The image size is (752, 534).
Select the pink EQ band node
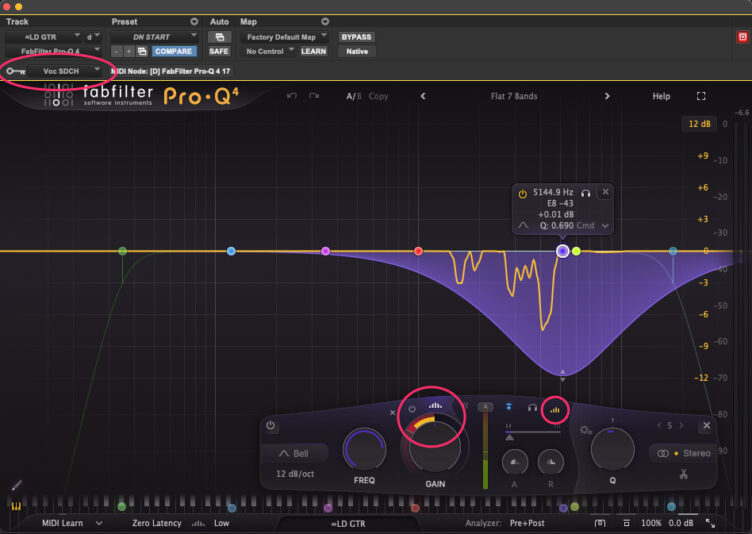(326, 251)
